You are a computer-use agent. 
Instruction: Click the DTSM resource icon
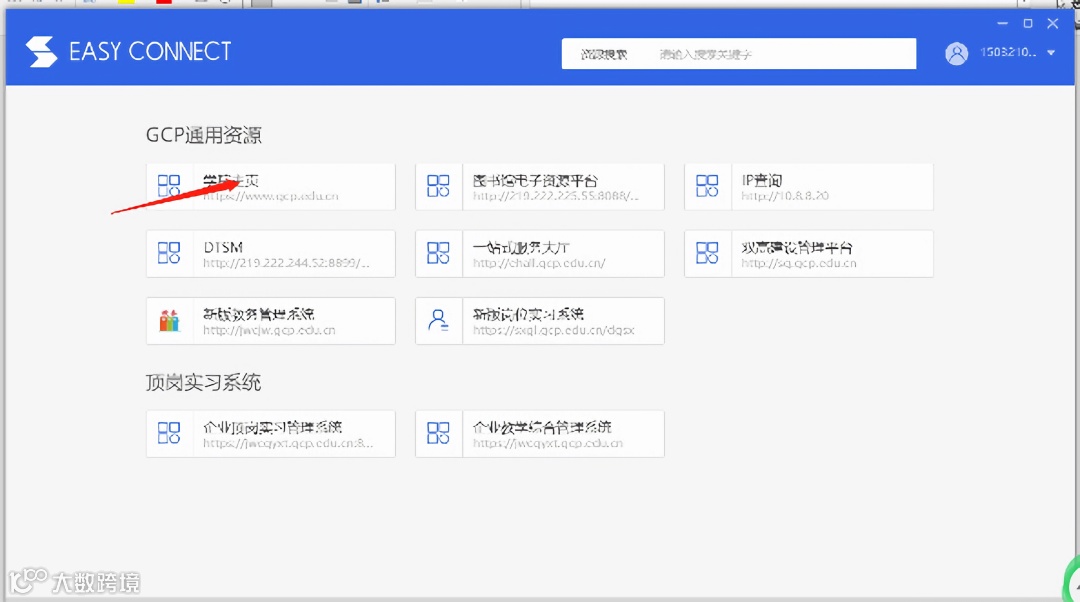(x=169, y=253)
